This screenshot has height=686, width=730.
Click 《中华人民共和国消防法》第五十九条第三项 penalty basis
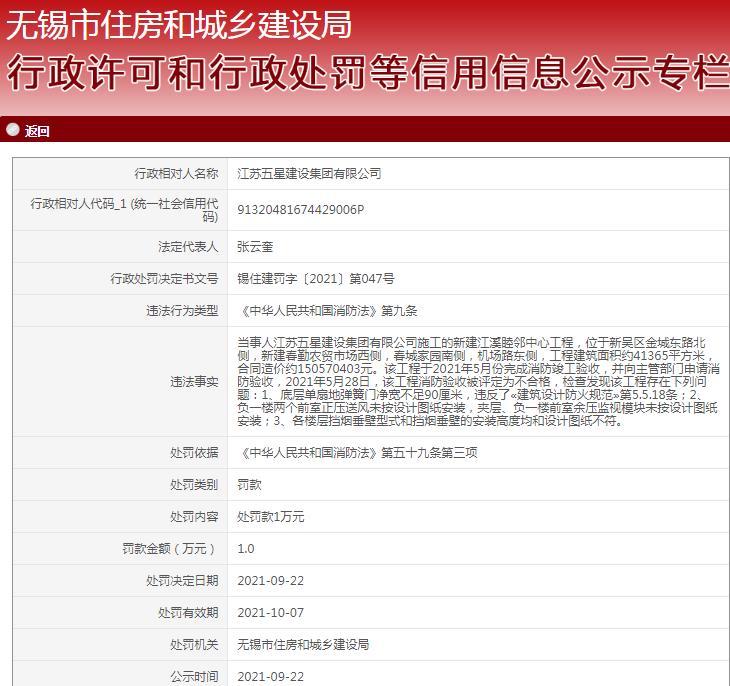click(x=357, y=453)
